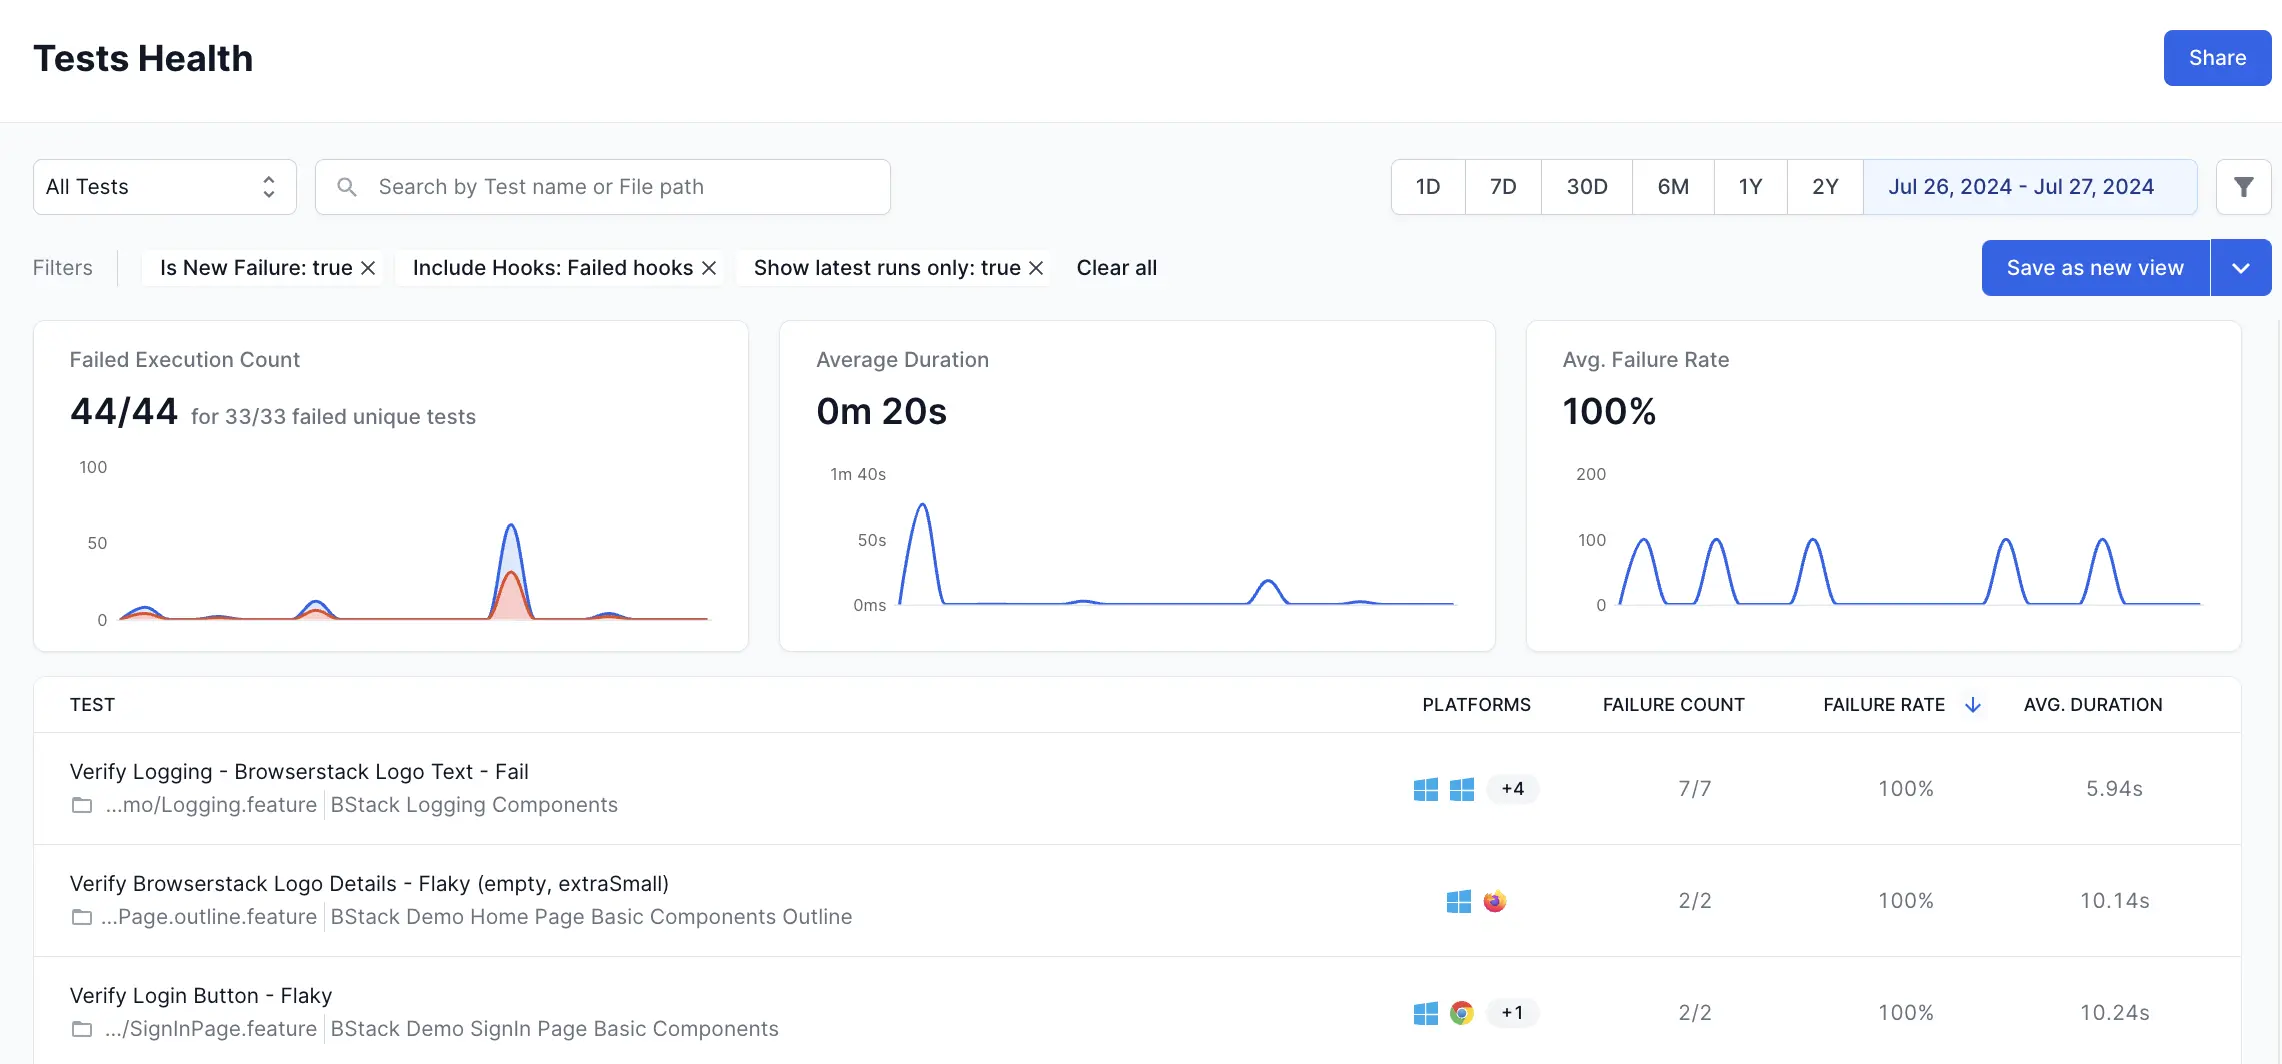Select the 30D time range
This screenshot has width=2282, height=1064.
tap(1586, 187)
